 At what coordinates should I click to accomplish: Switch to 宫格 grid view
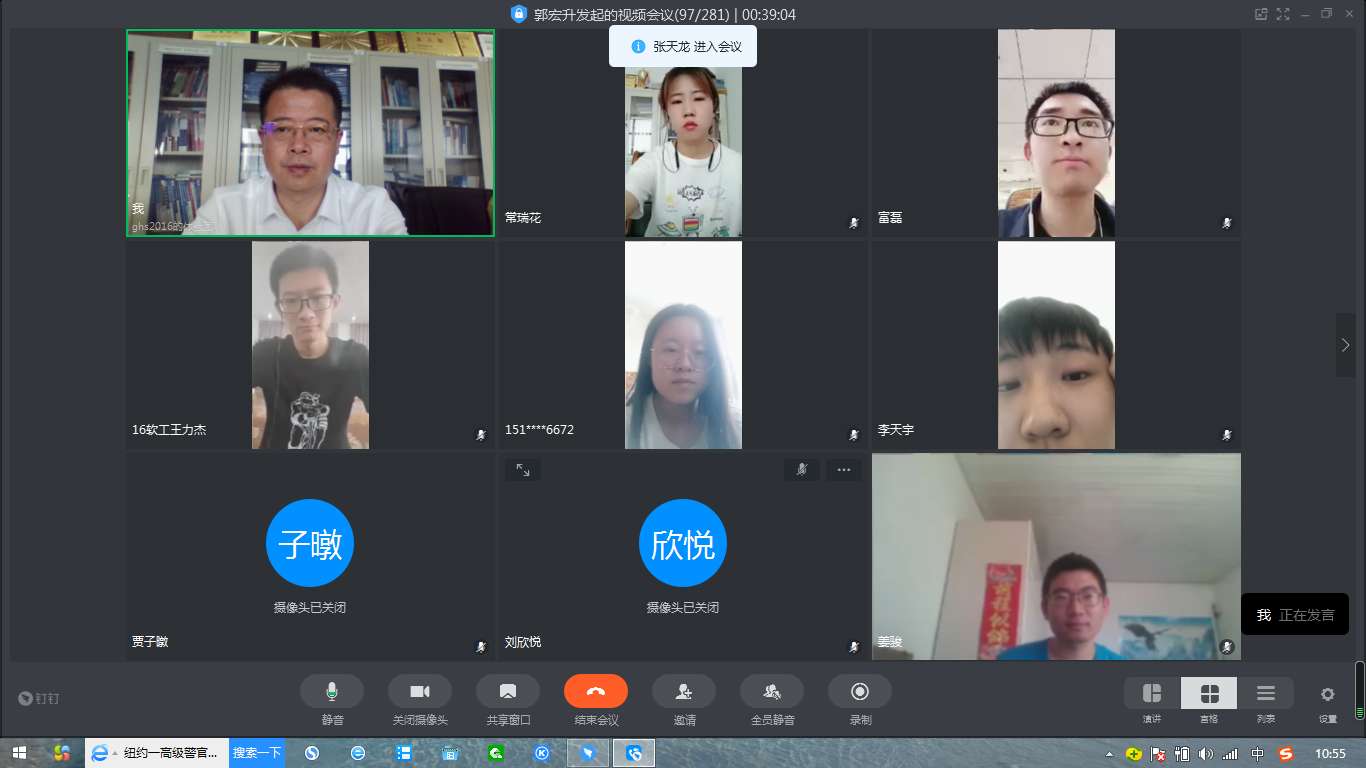click(x=1209, y=694)
